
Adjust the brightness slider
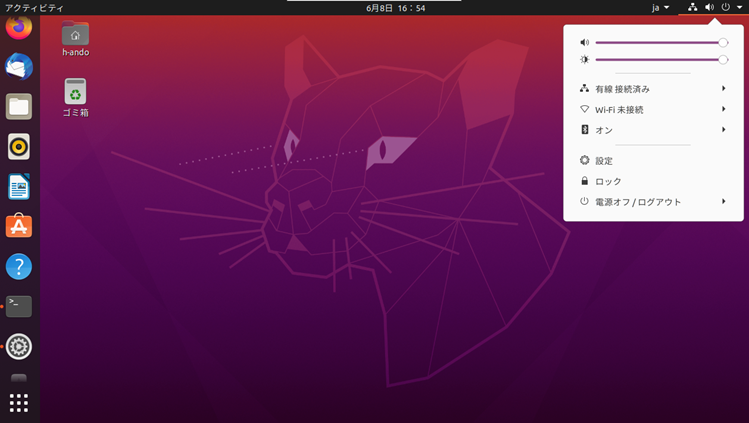pyautogui.click(x=661, y=60)
